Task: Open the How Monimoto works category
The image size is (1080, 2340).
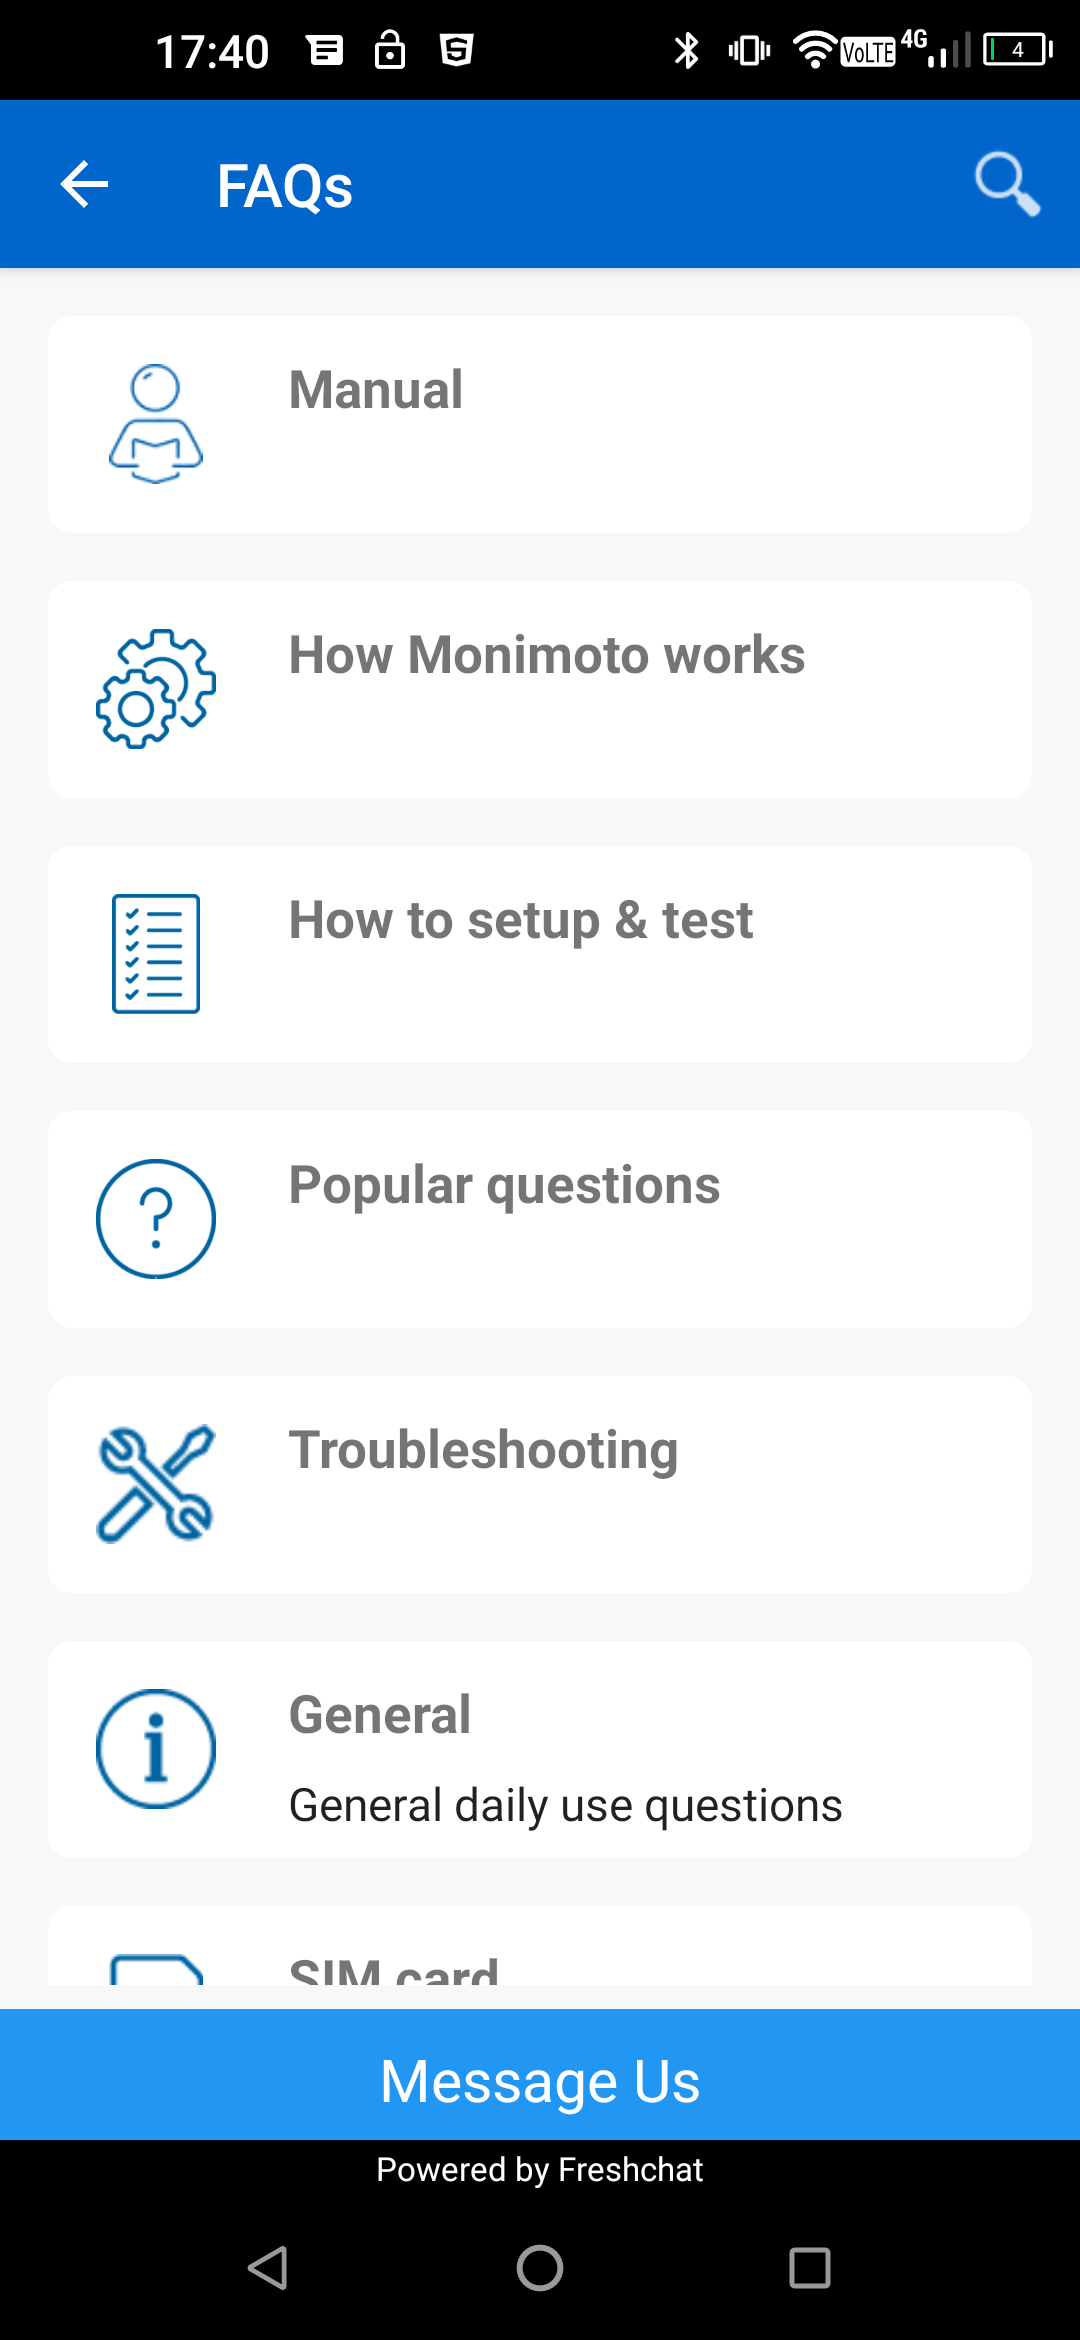Action: tap(546, 656)
